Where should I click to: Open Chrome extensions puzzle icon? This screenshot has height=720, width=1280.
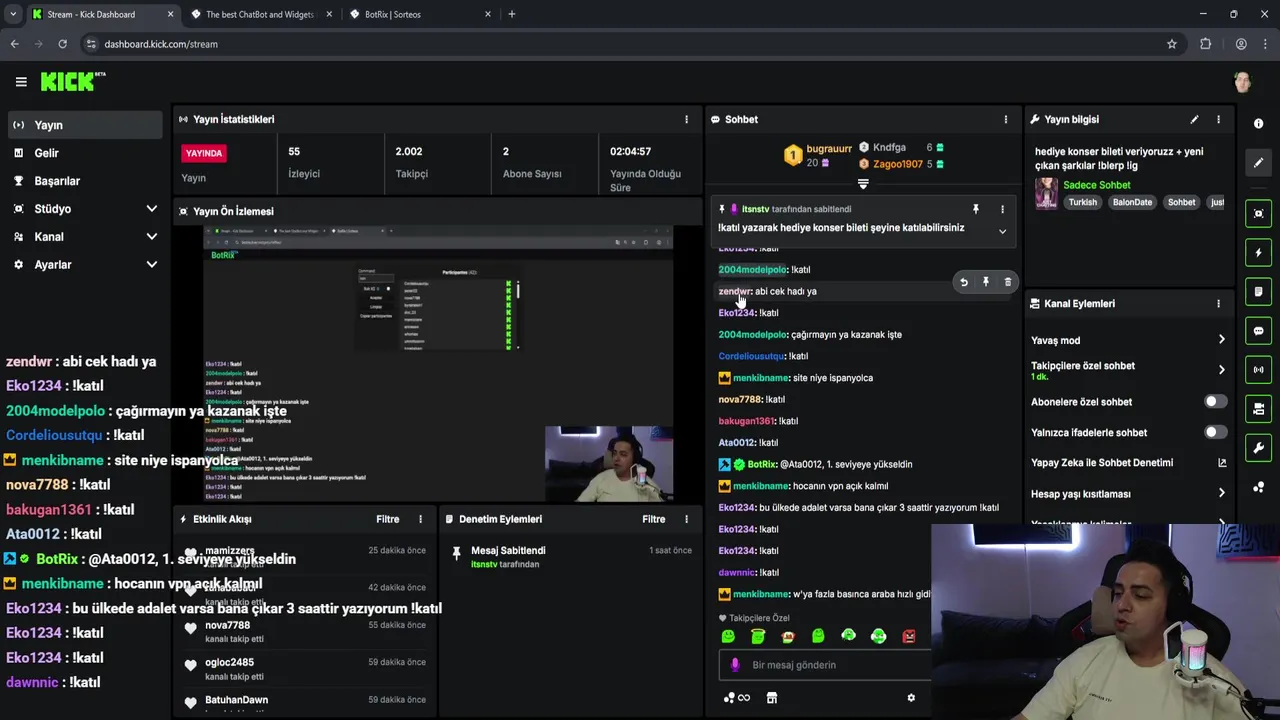point(1205,44)
